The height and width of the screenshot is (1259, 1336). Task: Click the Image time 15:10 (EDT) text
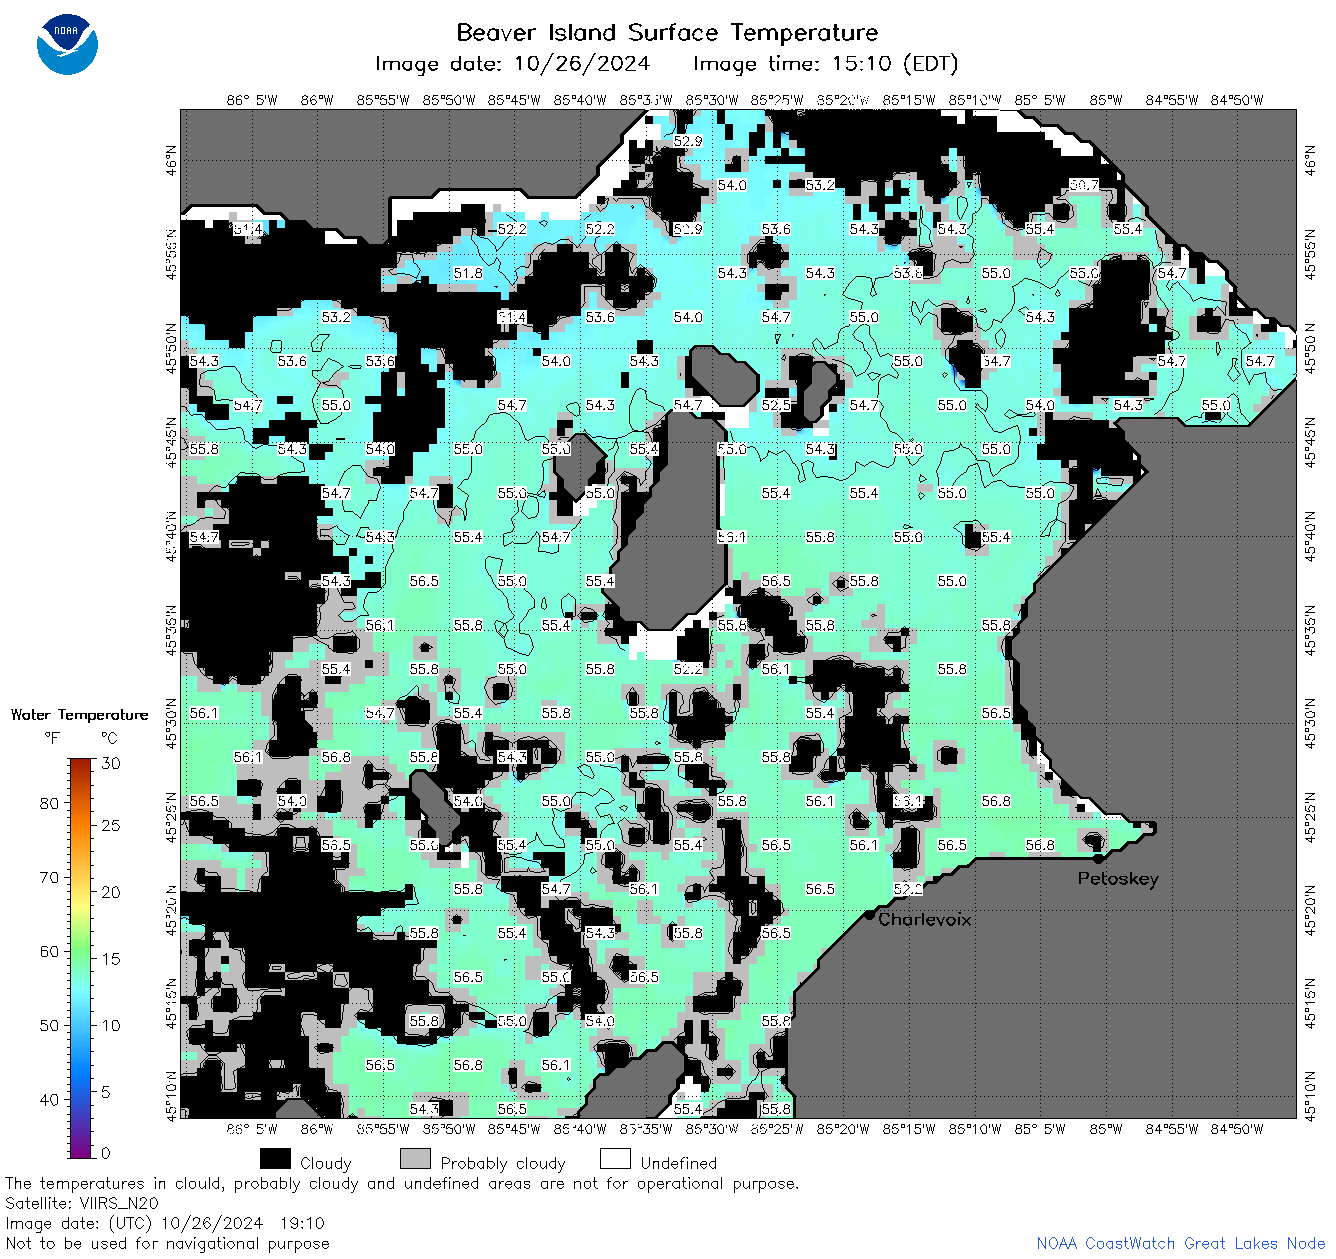[x=825, y=64]
